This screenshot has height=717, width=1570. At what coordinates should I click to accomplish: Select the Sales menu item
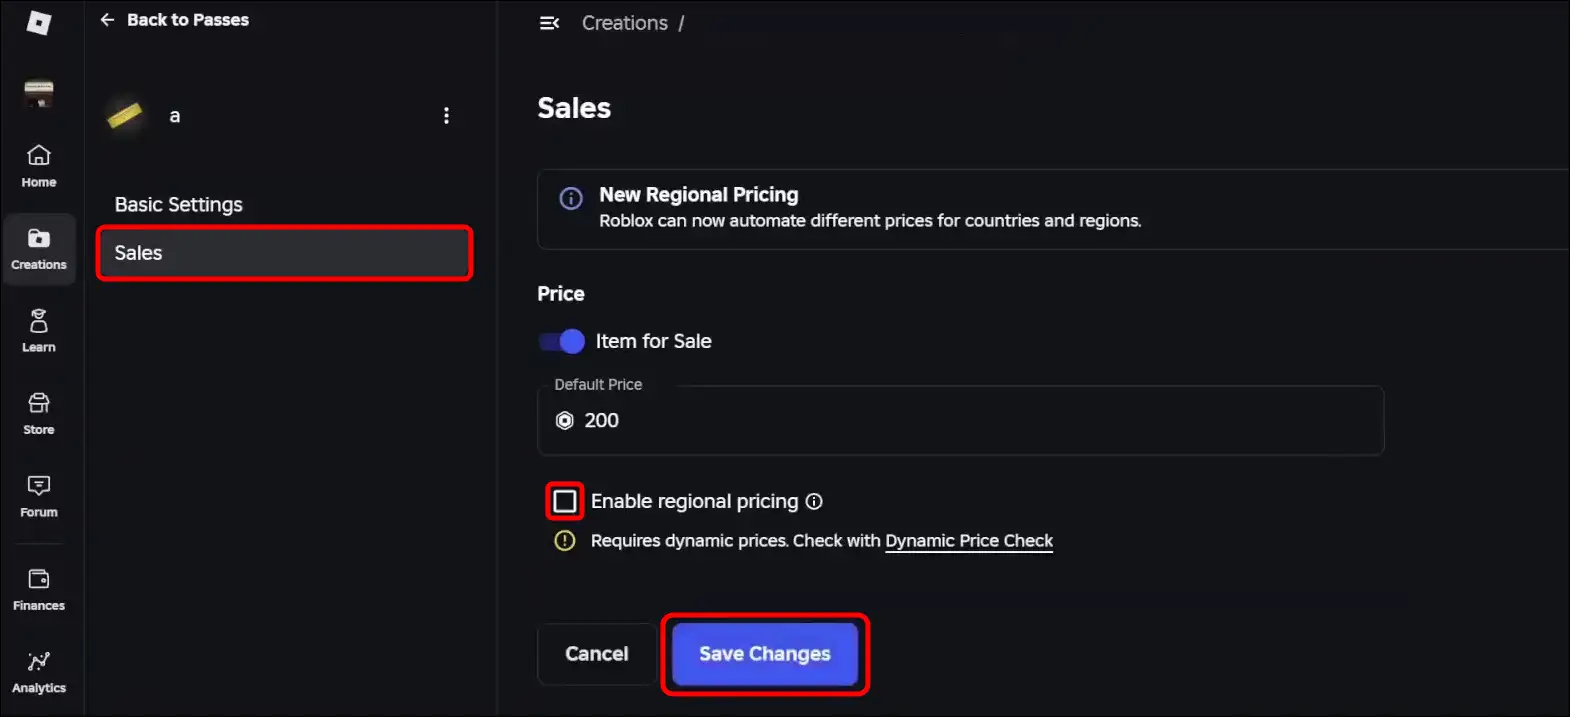139,252
